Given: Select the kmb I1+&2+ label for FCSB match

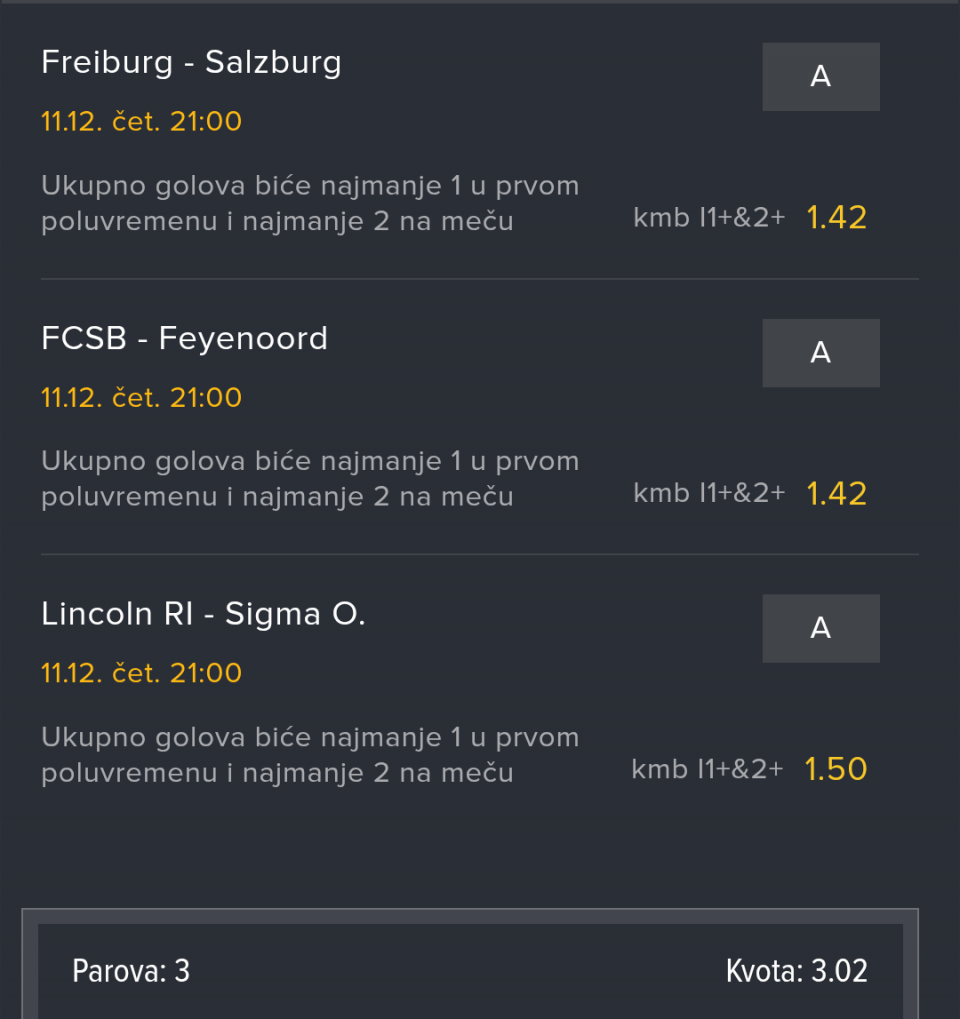Looking at the screenshot, I should click(x=709, y=493).
